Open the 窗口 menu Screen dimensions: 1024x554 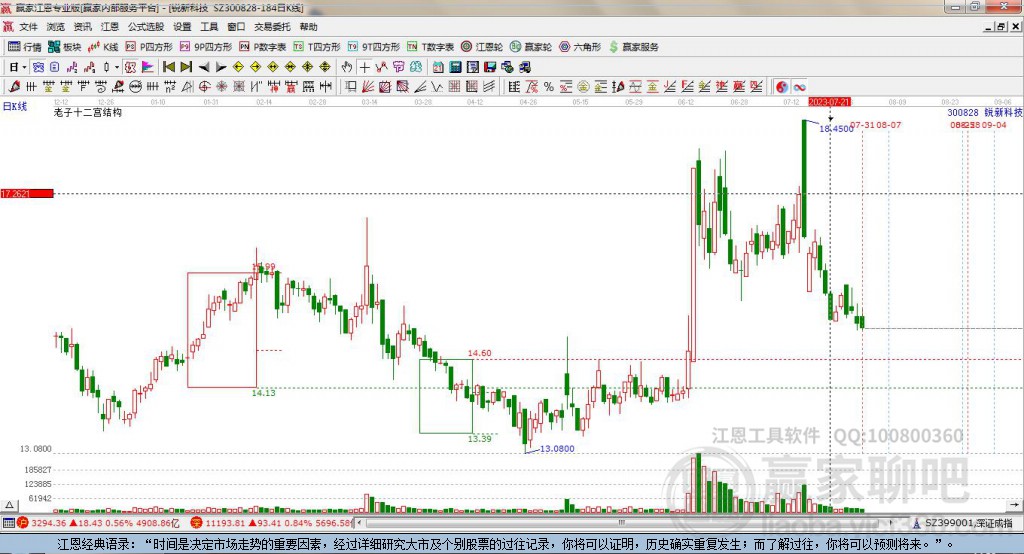236,27
